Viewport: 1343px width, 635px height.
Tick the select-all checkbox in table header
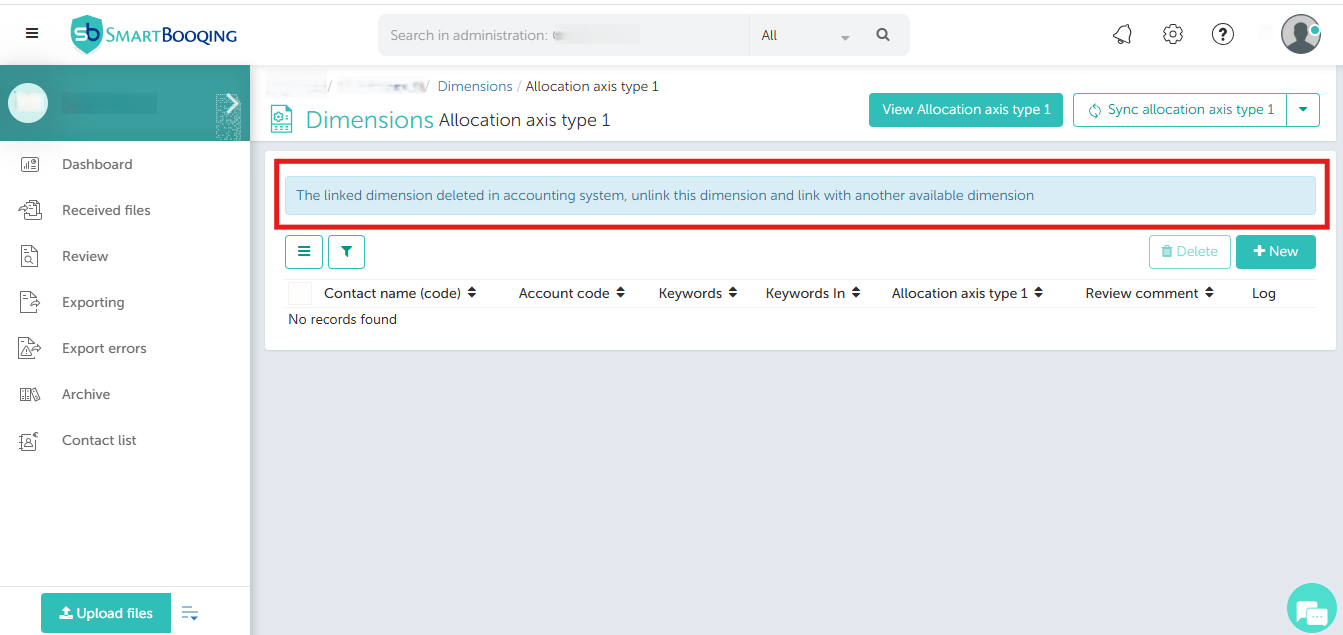300,294
